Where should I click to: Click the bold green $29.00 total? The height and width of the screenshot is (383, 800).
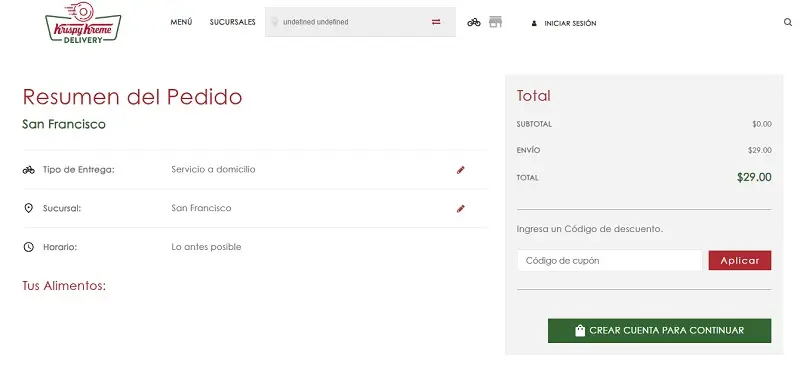[x=754, y=177]
